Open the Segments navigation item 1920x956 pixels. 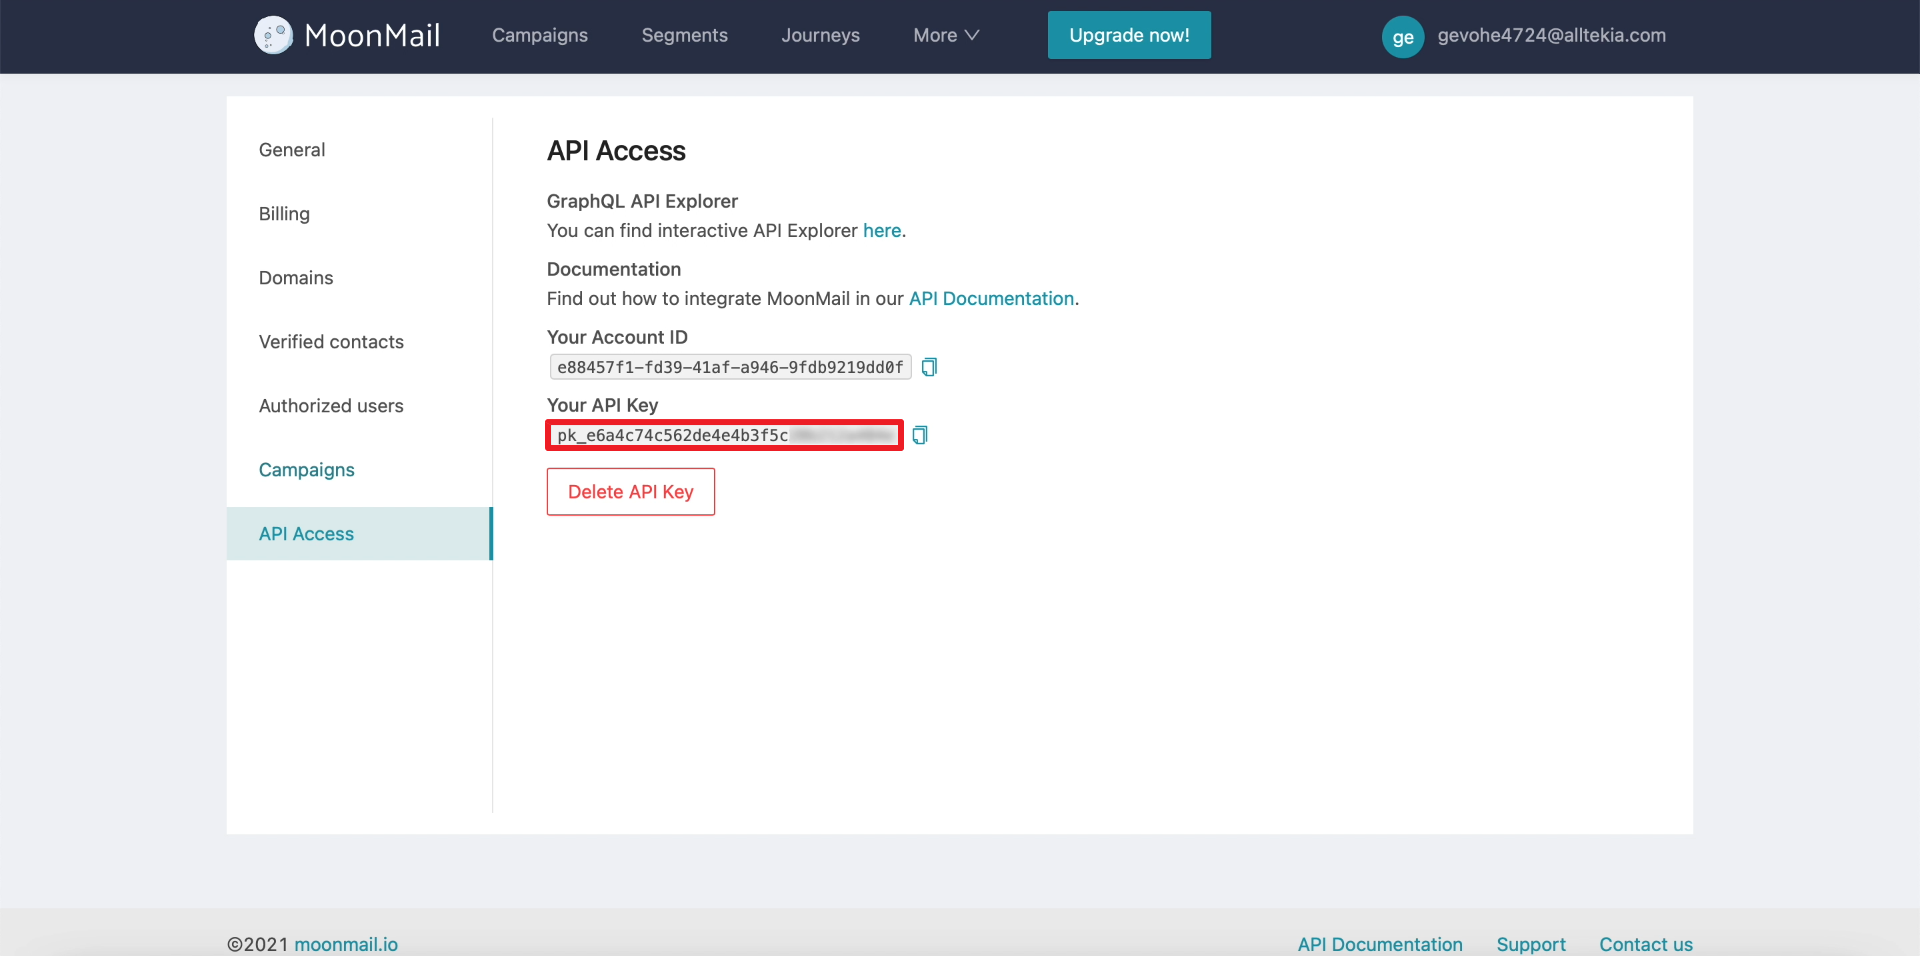point(685,35)
